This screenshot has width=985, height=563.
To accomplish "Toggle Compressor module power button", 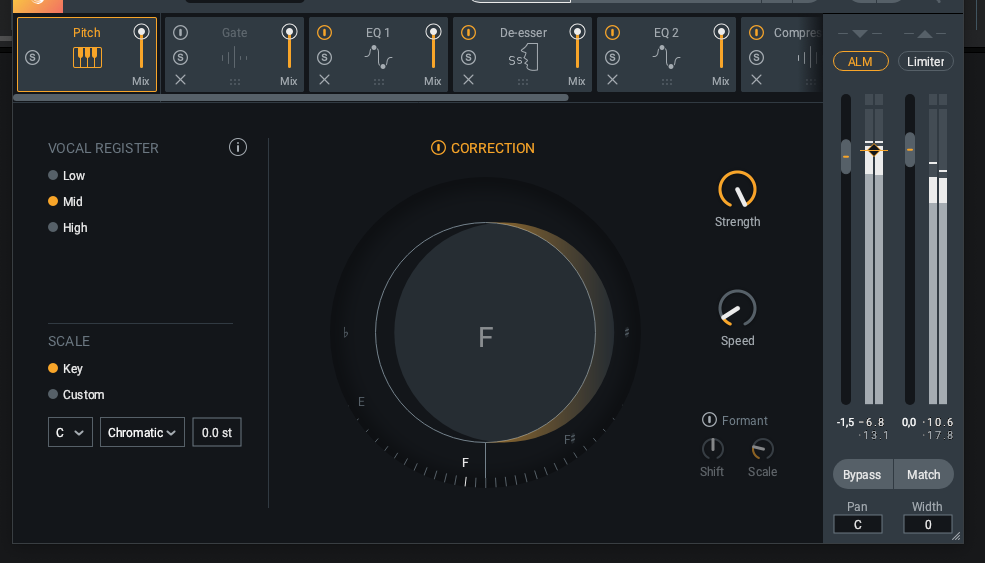I will (756, 33).
